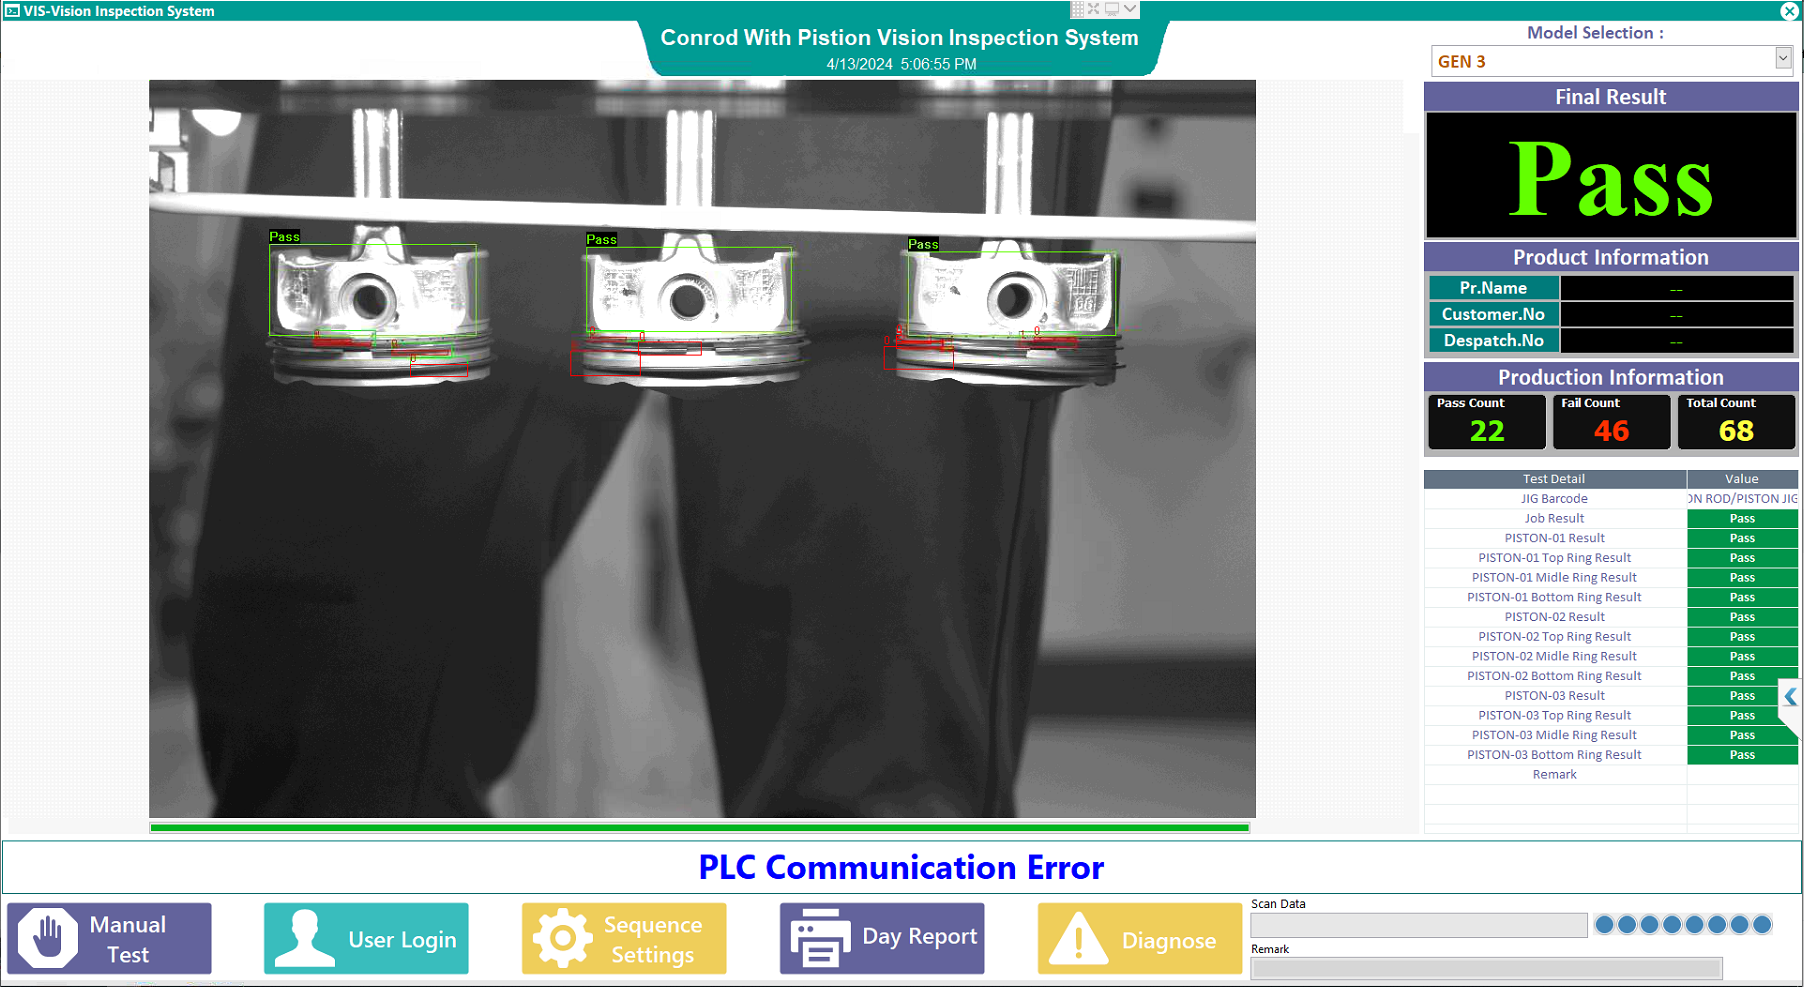Viewport: 1806px width, 989px height.
Task: Click the user silhouette icon for login
Action: [304, 938]
